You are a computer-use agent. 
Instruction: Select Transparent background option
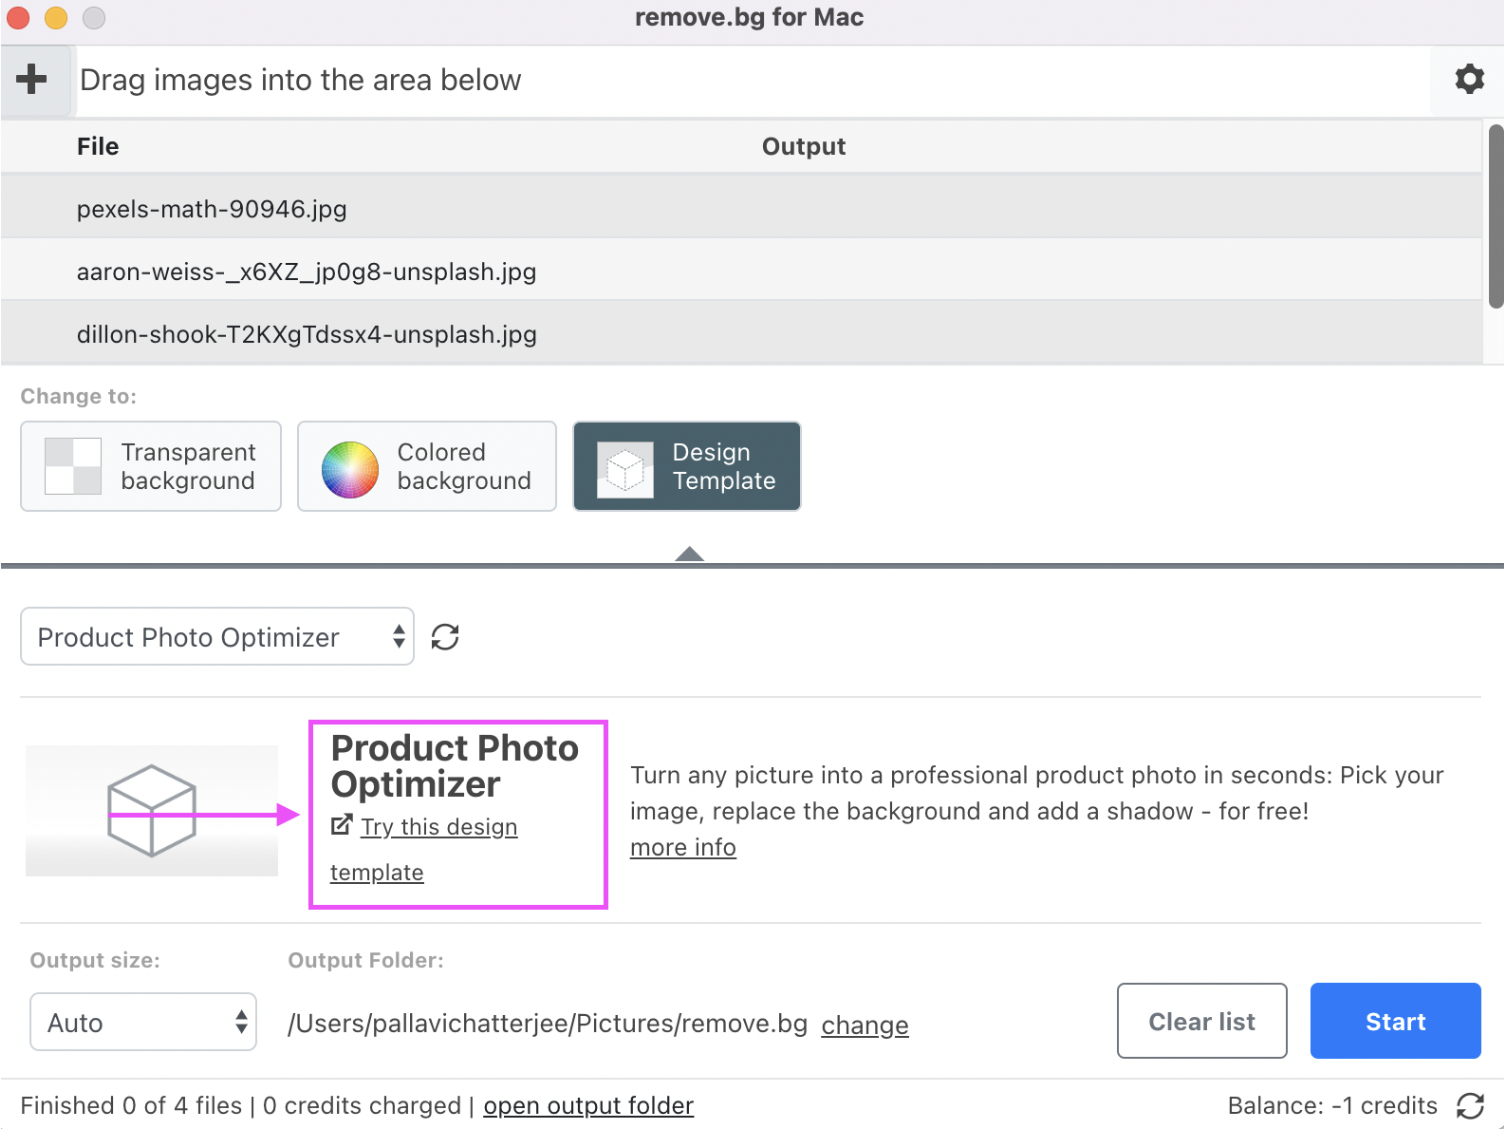click(151, 466)
